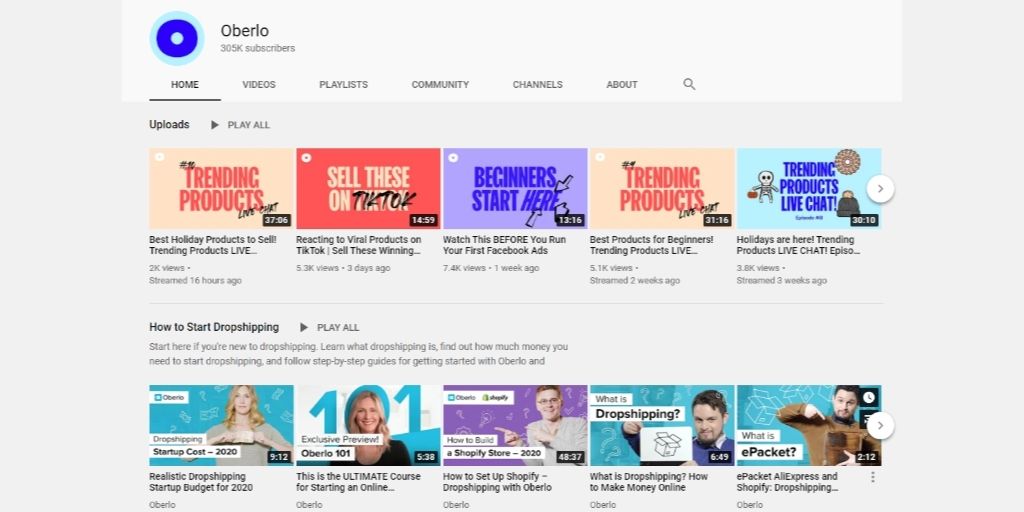
Task: Open the Sell These on TikTok thumbnail
Action: (368, 188)
